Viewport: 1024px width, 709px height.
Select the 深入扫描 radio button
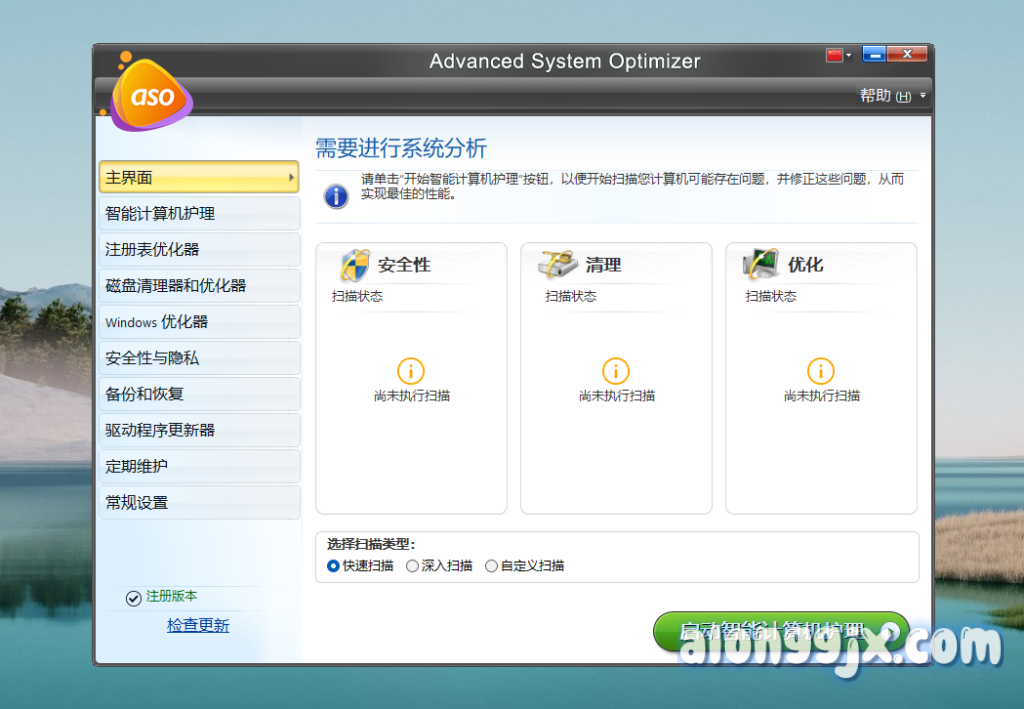tap(413, 566)
